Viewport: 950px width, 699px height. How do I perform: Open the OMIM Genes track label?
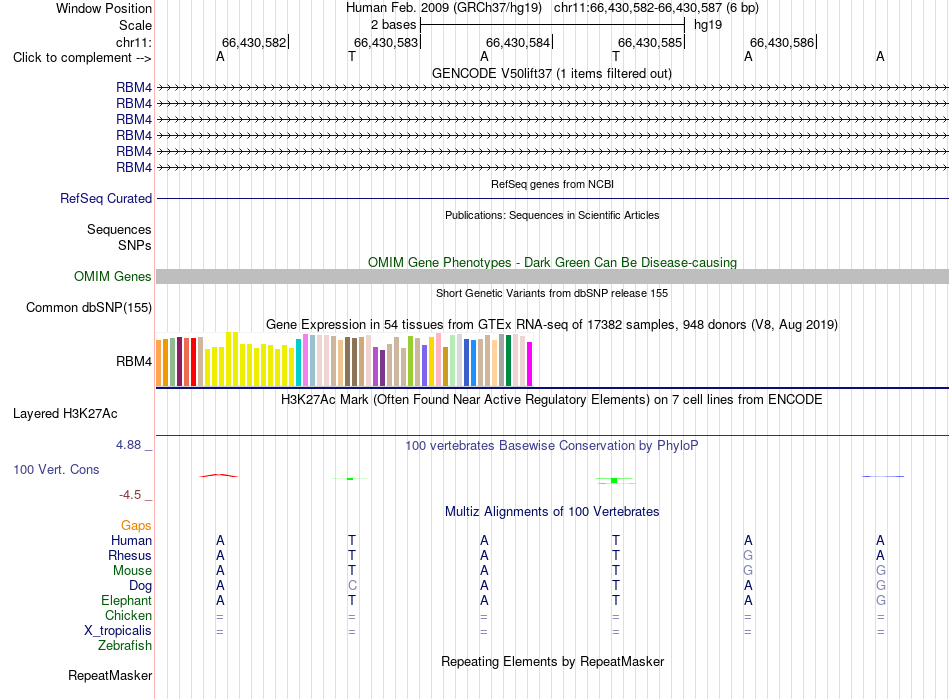click(112, 276)
